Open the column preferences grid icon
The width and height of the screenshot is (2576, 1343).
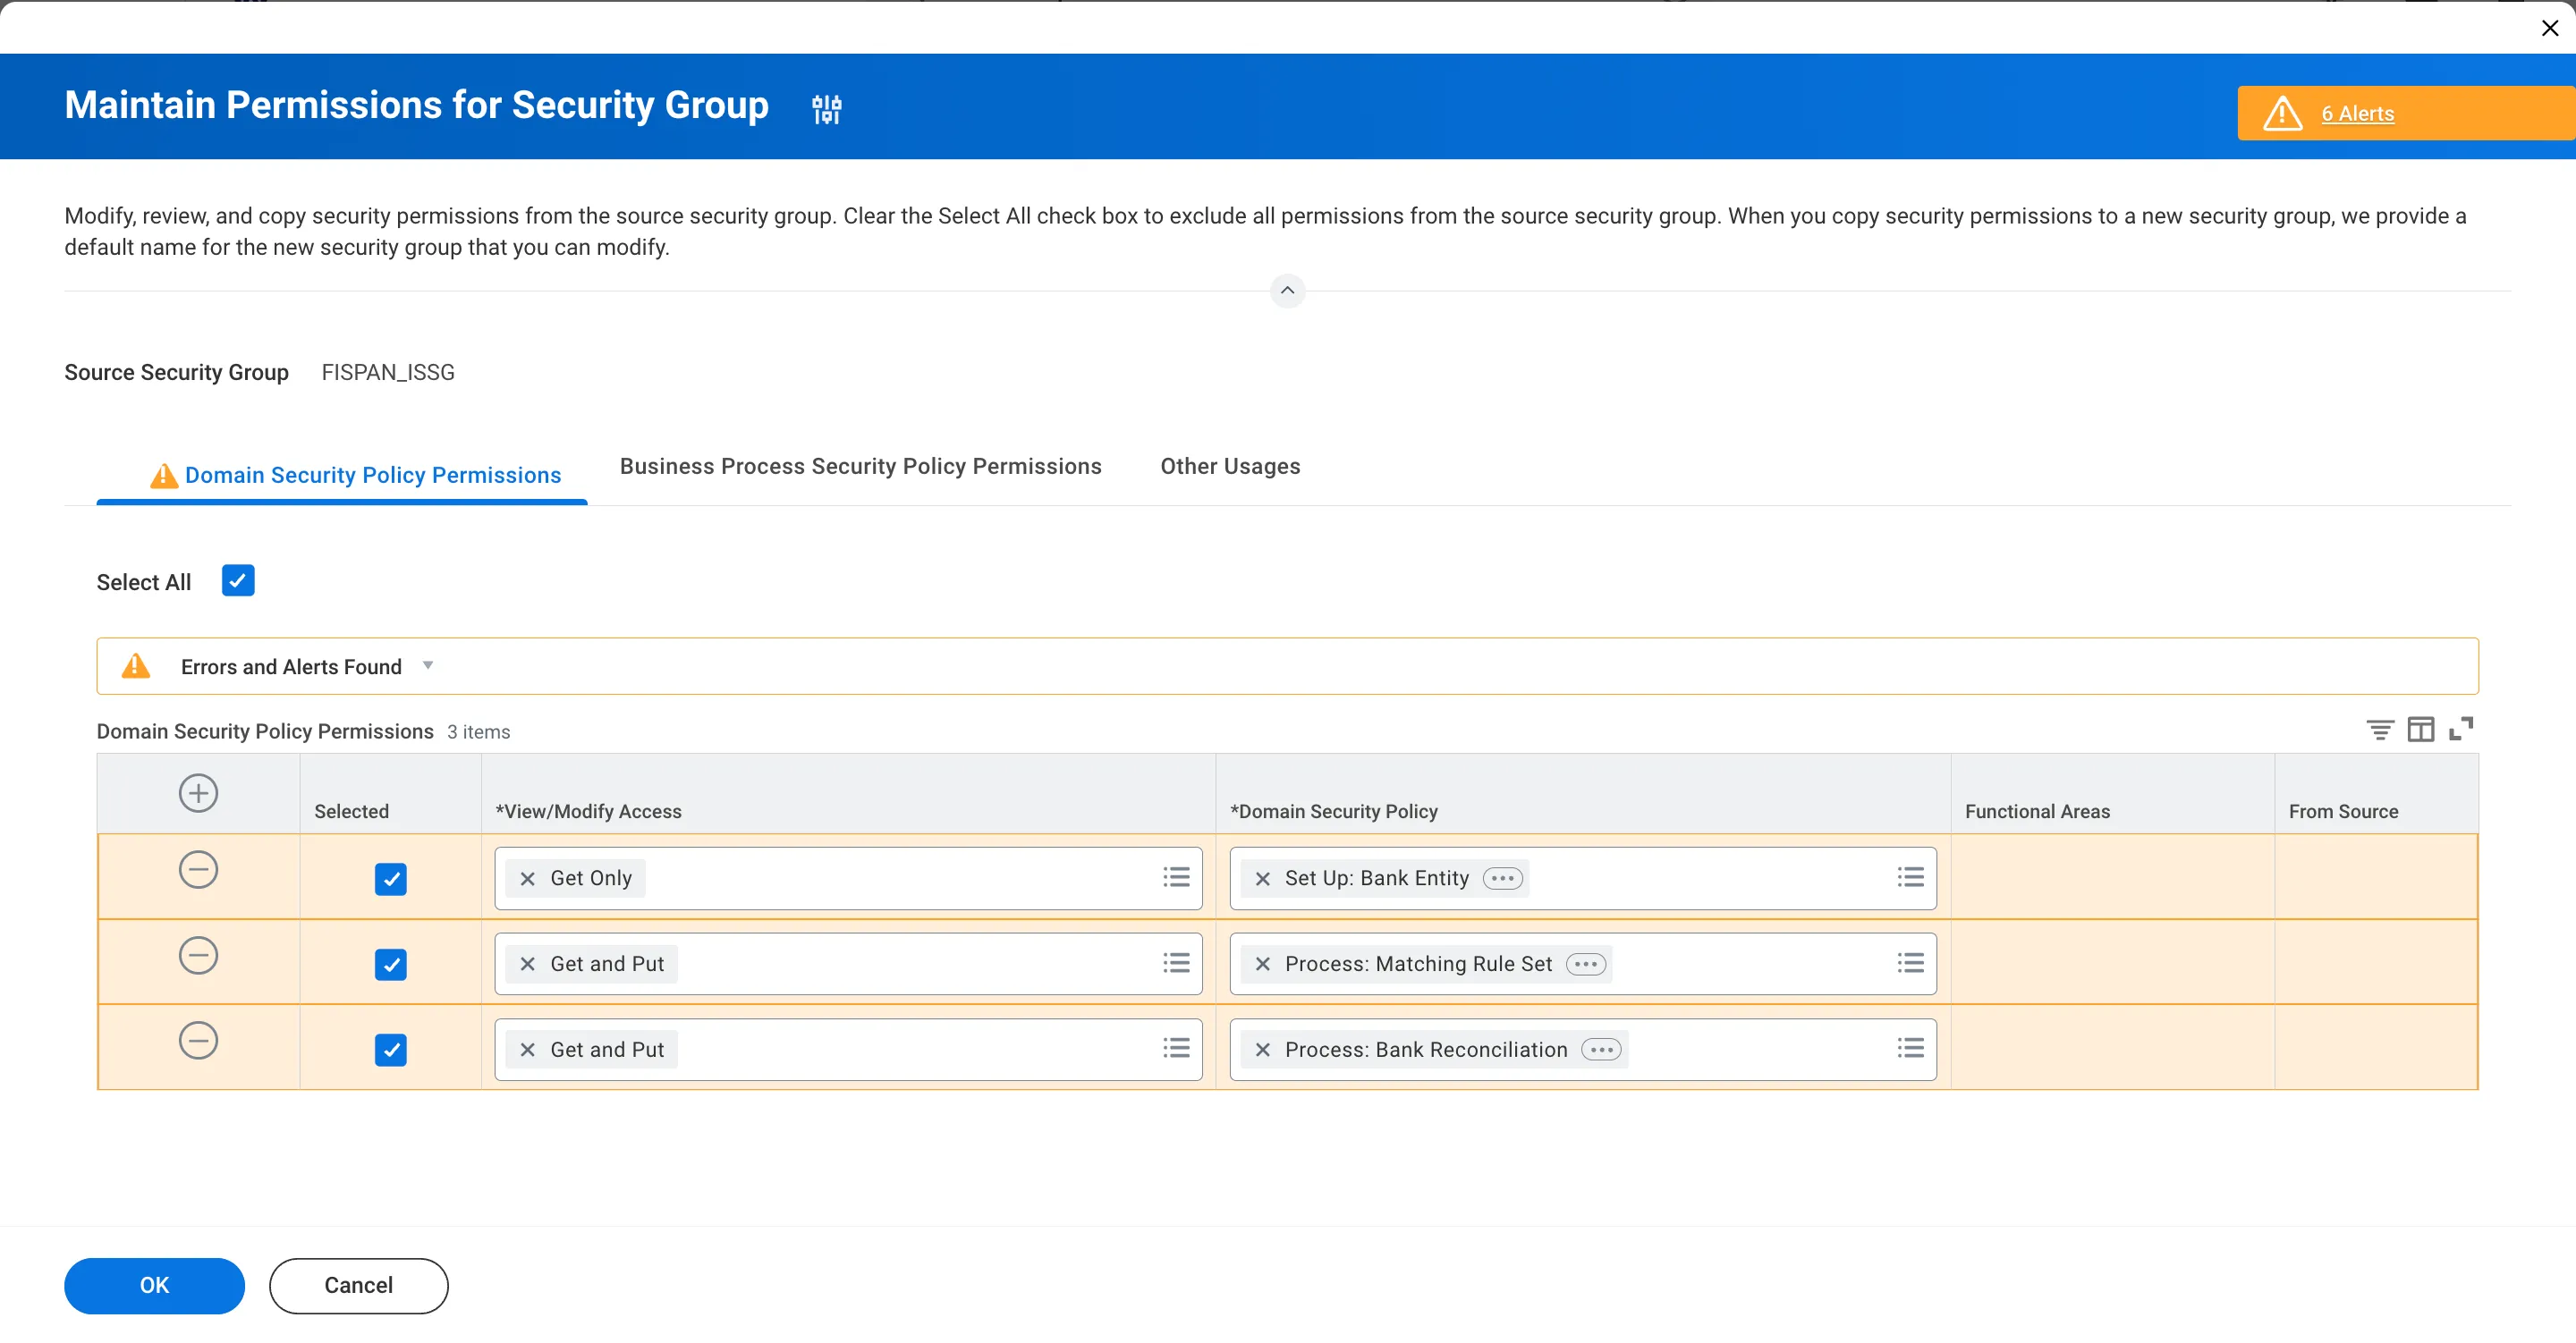[x=2420, y=730]
